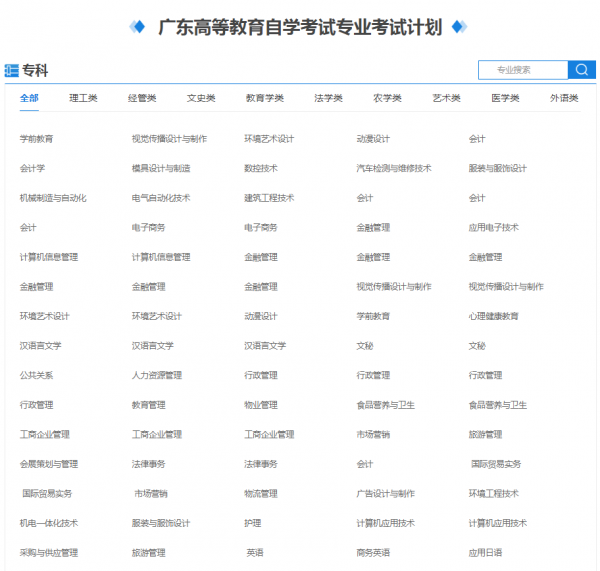Open the 法学类 tab
The height and width of the screenshot is (571, 600).
[328, 98]
